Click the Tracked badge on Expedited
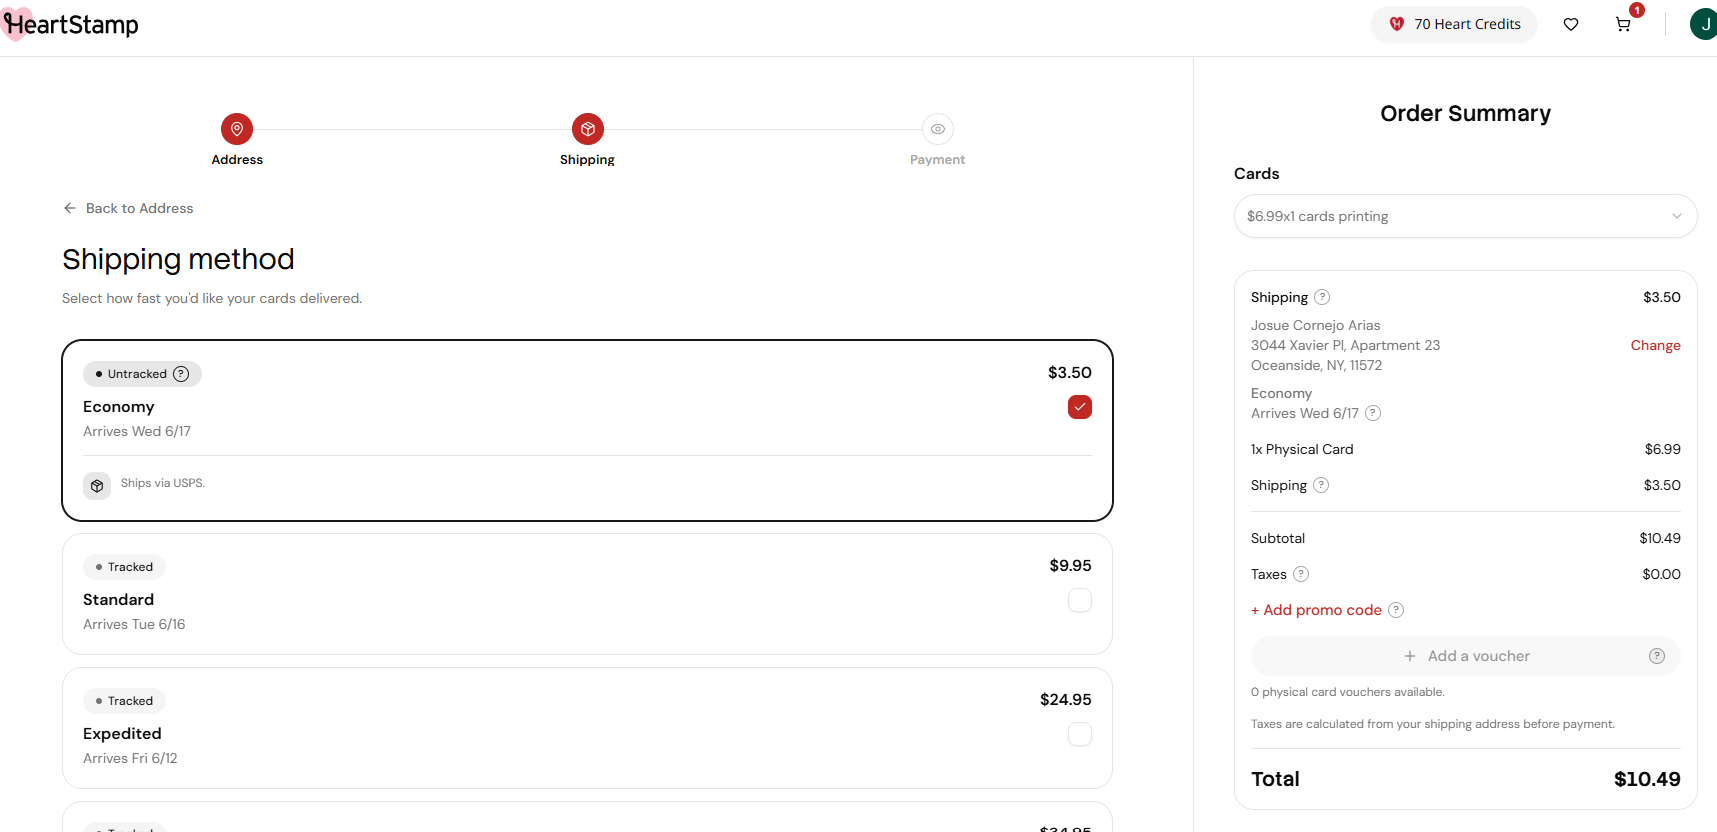 (x=124, y=701)
